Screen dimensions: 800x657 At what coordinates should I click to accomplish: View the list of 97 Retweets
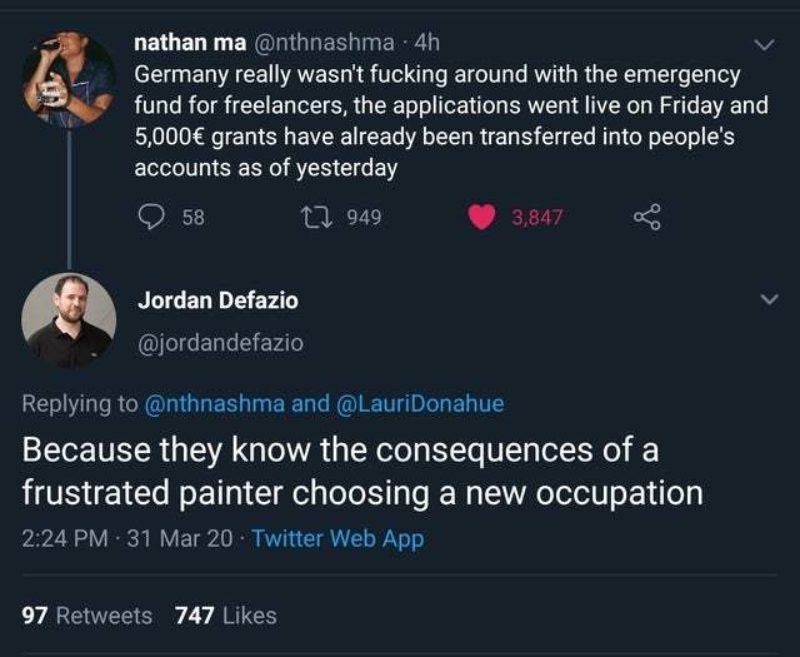pyautogui.click(x=87, y=616)
